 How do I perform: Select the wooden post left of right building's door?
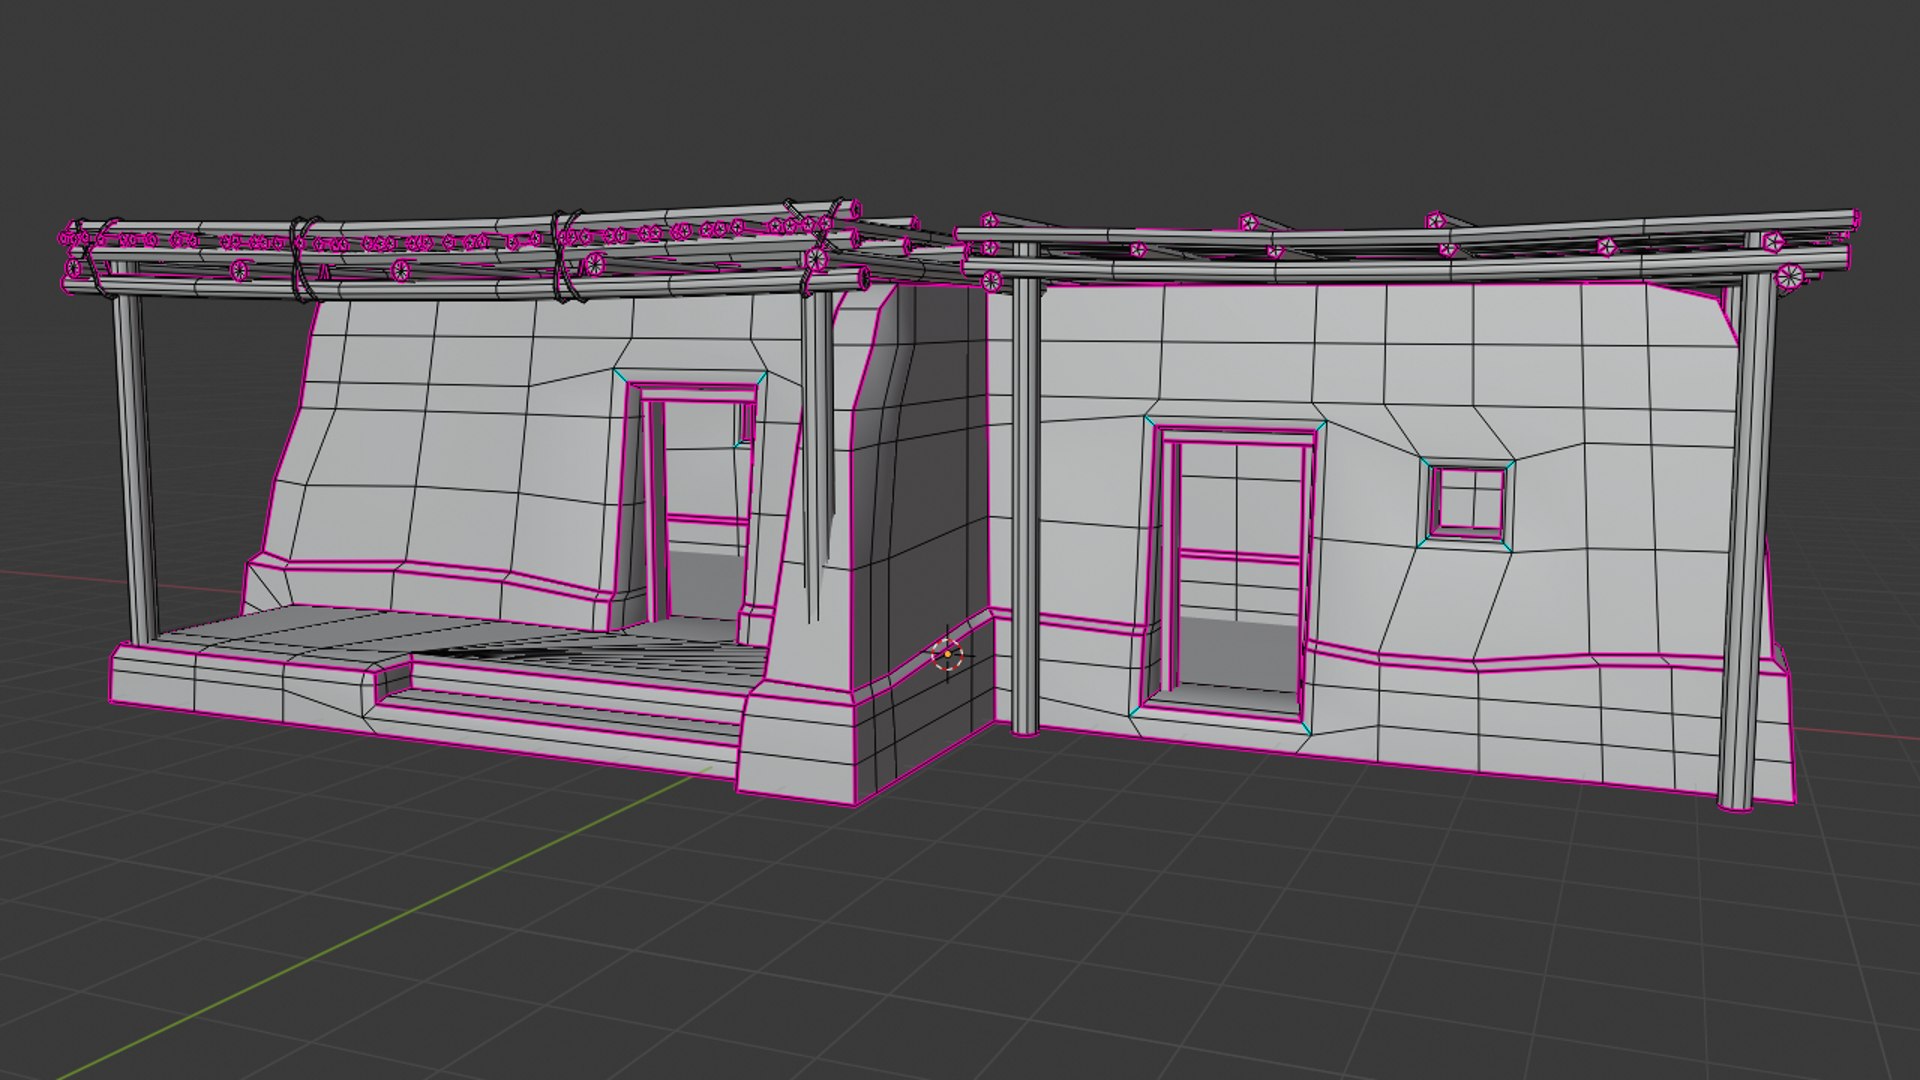(x=1025, y=490)
